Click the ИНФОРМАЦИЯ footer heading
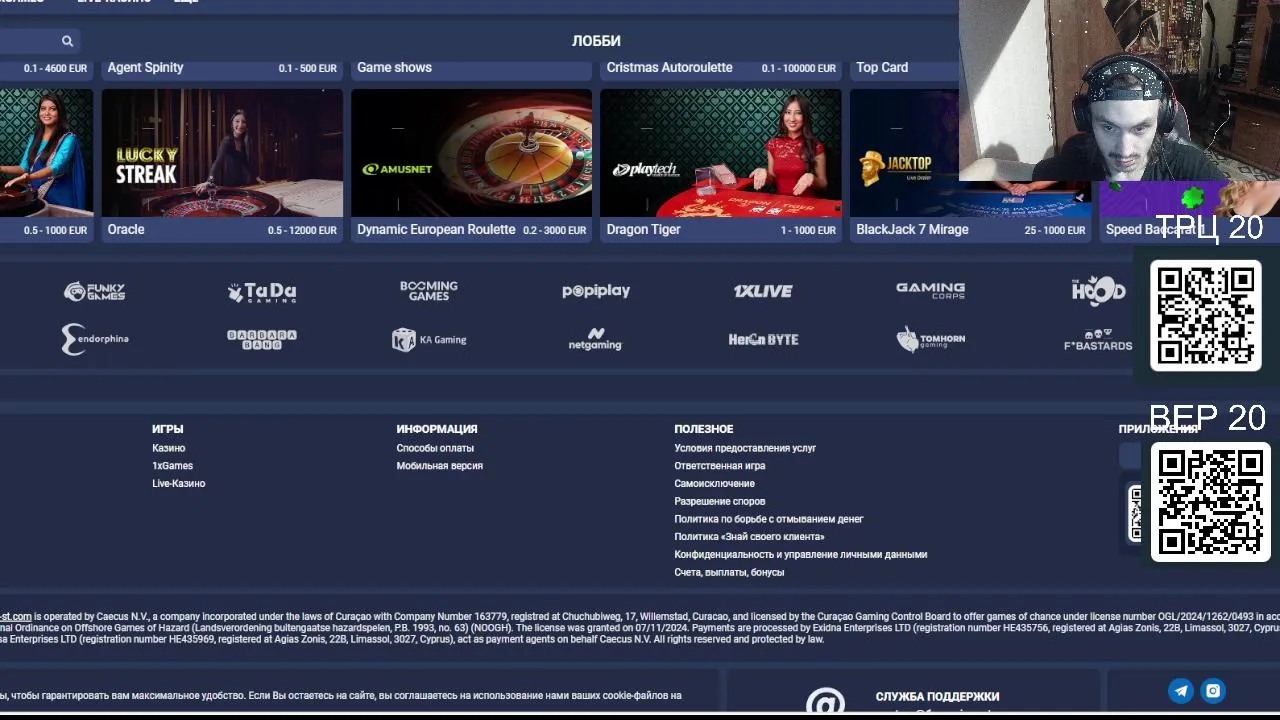 437,429
